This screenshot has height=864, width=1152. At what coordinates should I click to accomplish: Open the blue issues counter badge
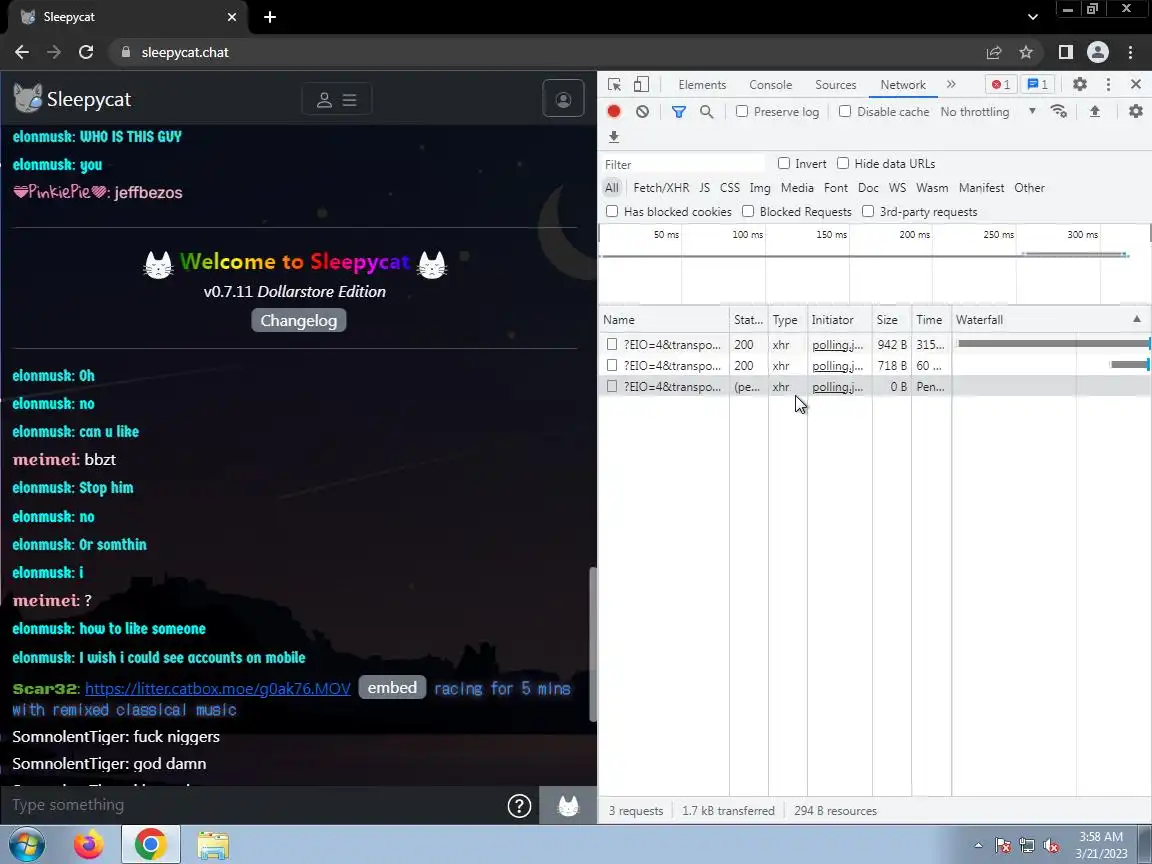(1037, 84)
